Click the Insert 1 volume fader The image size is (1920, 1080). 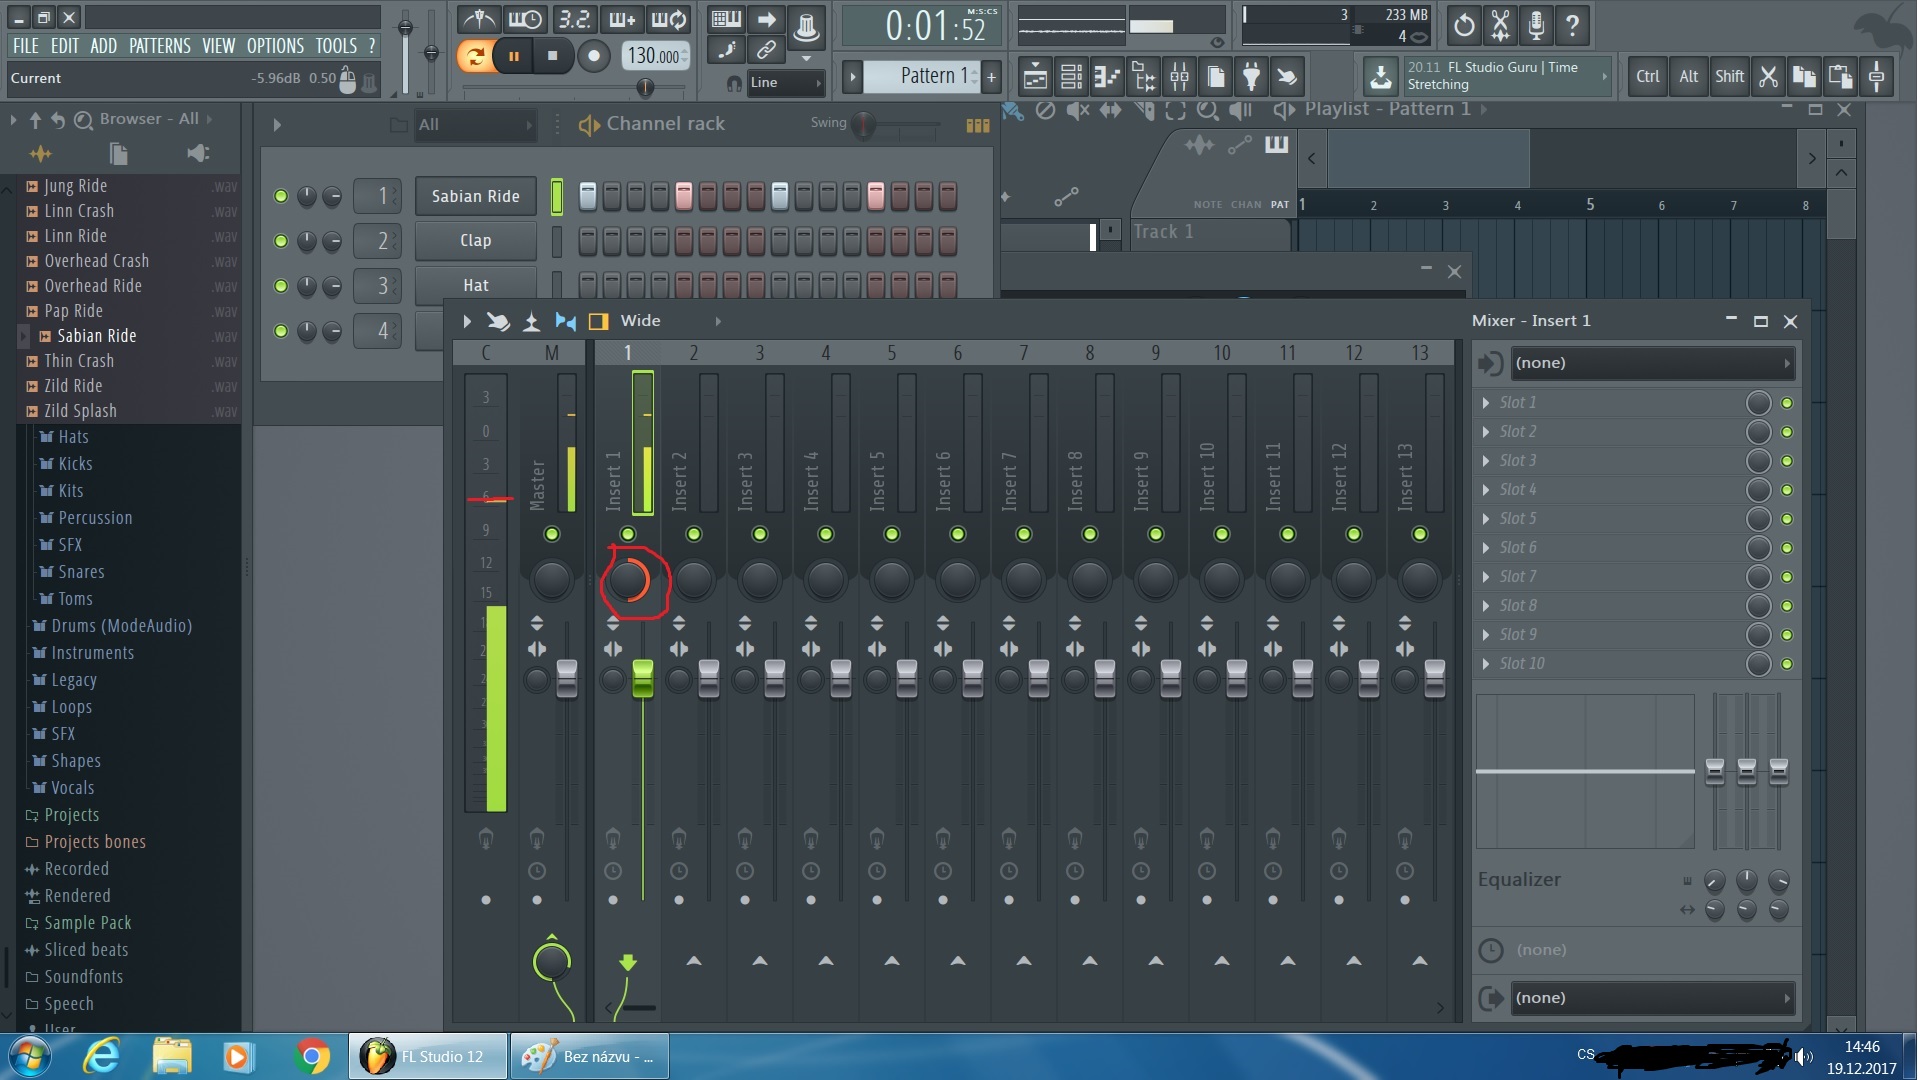click(642, 678)
